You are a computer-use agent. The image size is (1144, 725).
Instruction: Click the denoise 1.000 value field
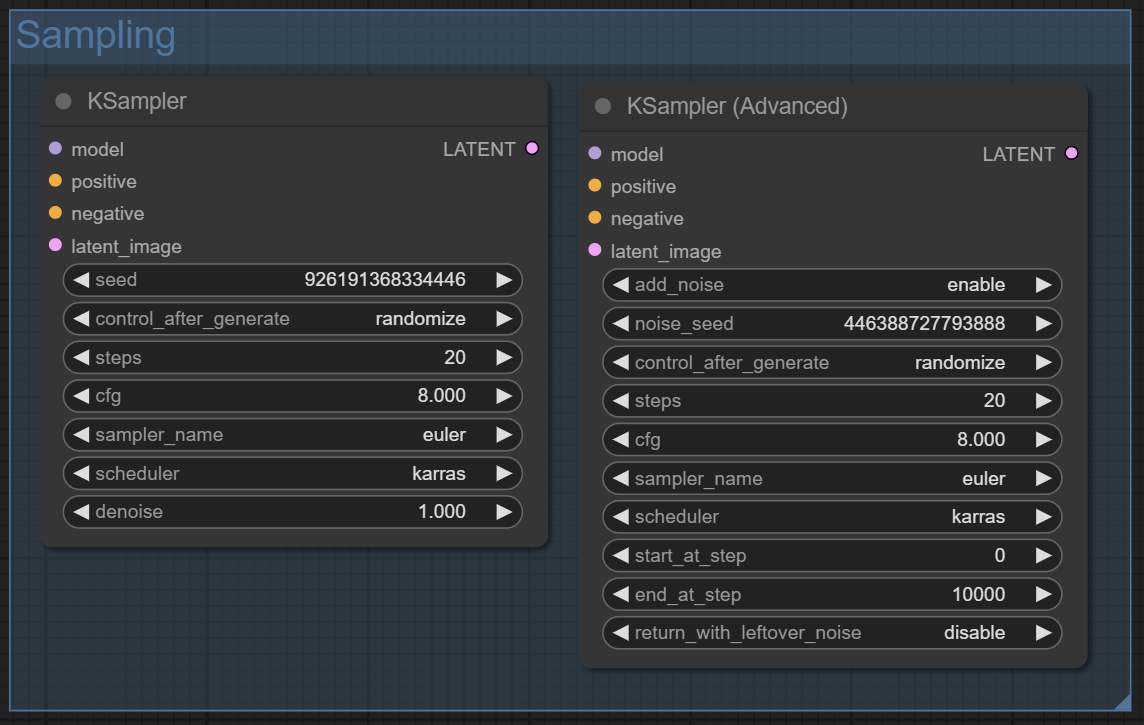(x=293, y=512)
